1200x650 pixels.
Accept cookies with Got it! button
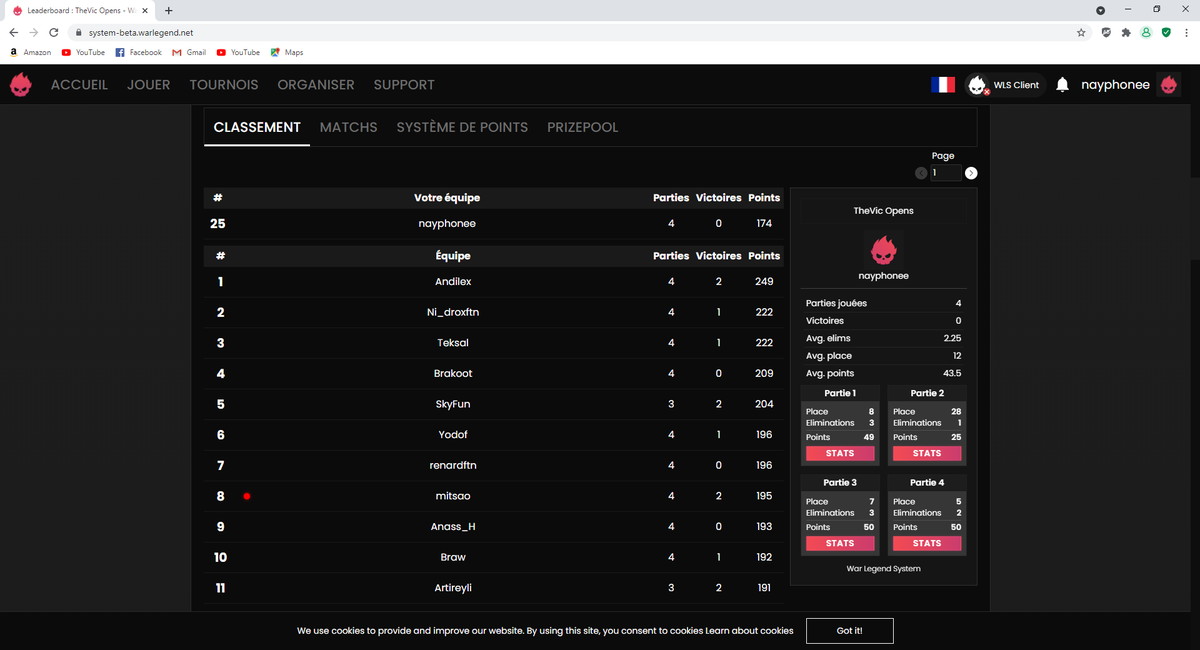[x=850, y=631]
